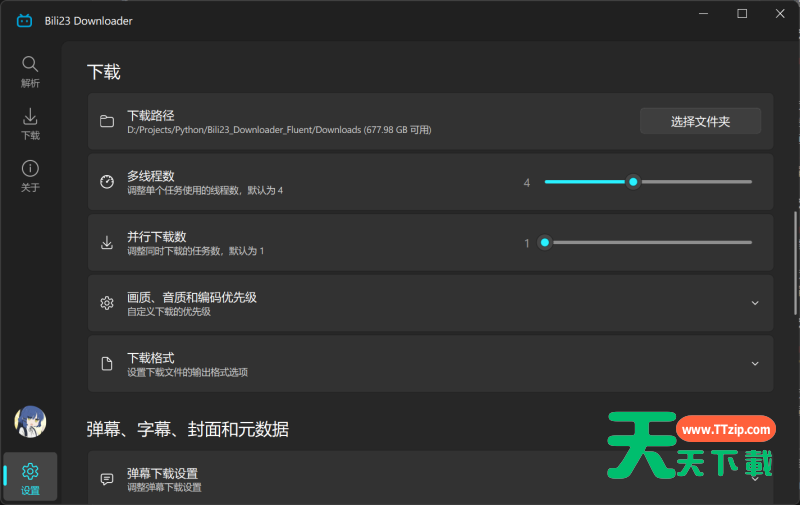Click the chat icon beside 弹幕下载设置
This screenshot has height=505, width=800.
(107, 479)
